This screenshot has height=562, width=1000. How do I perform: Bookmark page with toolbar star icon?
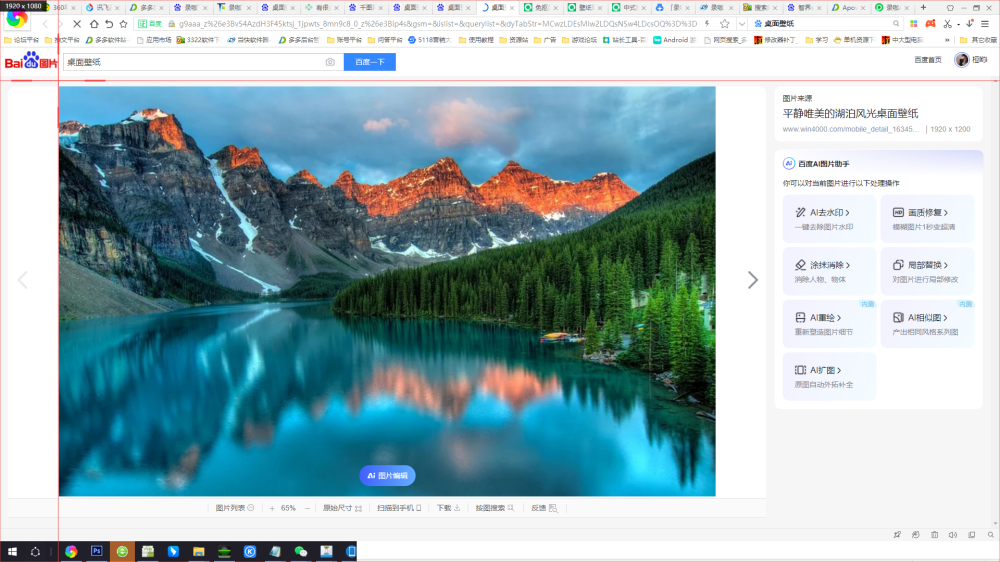pyautogui.click(x=124, y=24)
